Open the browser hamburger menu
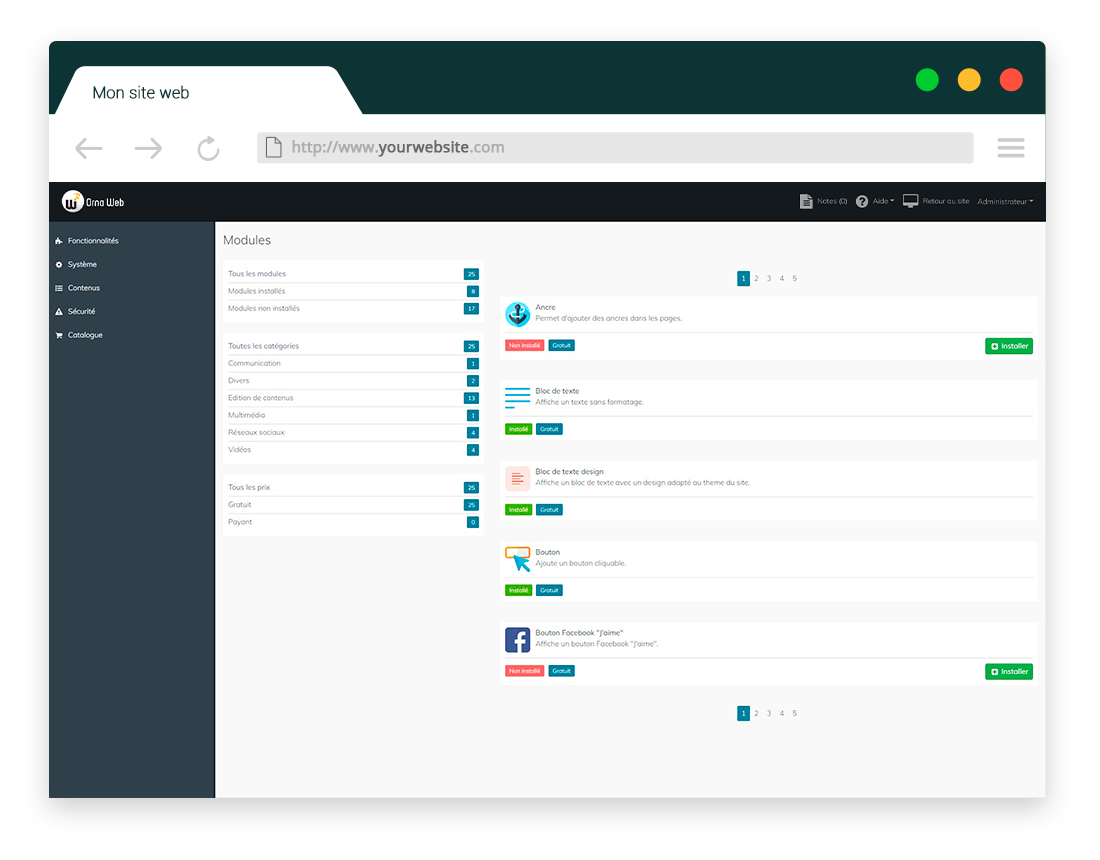Viewport: 1100px width, 860px height. (x=1011, y=148)
